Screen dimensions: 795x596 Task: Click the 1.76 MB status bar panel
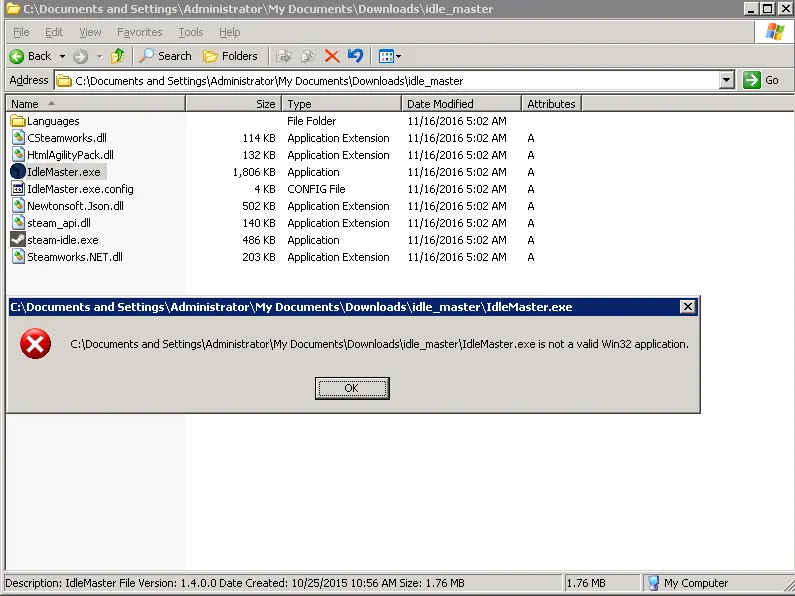pyautogui.click(x=601, y=583)
